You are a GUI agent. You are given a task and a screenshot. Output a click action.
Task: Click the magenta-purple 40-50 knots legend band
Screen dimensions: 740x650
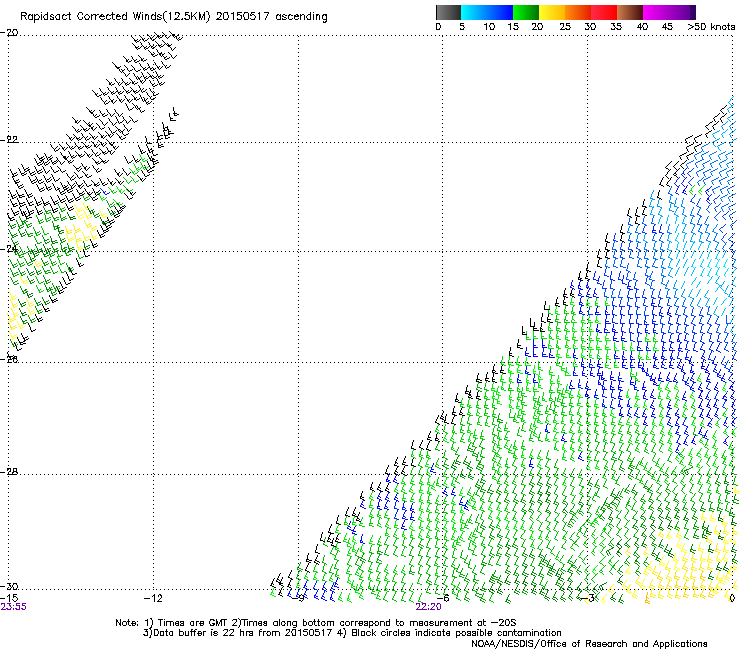tap(669, 12)
